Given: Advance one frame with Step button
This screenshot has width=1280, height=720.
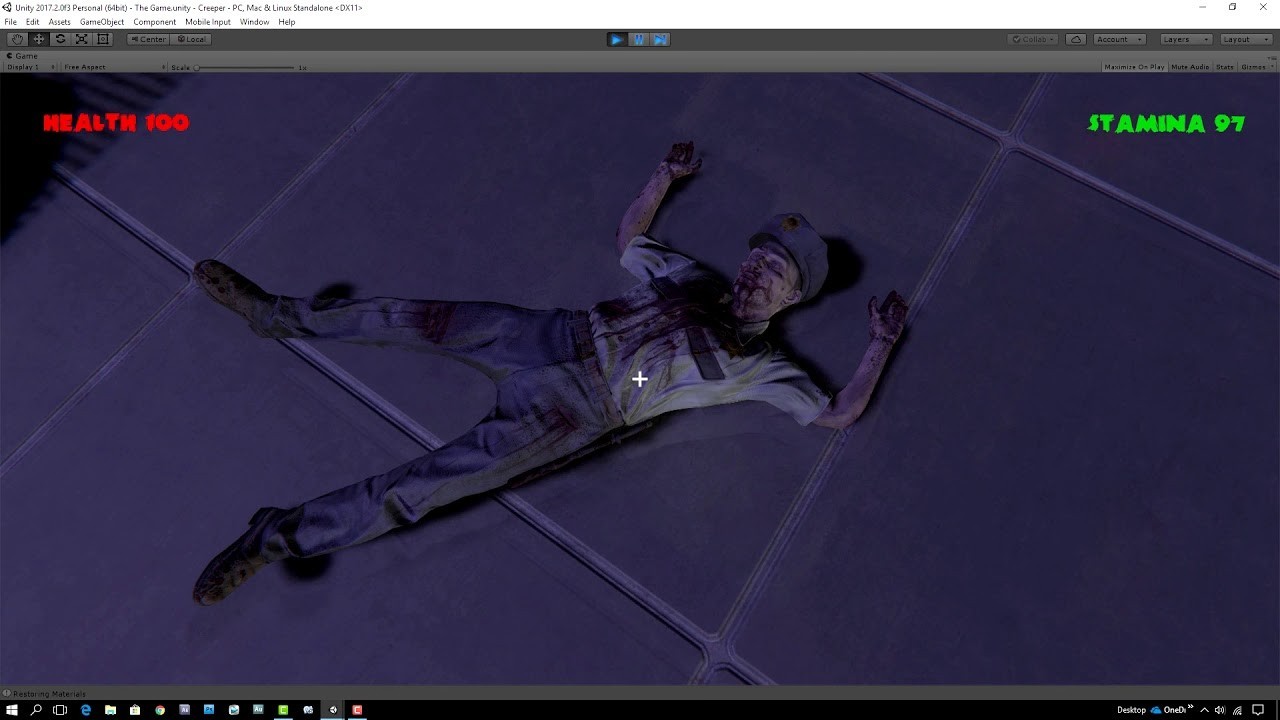Looking at the screenshot, I should point(660,39).
